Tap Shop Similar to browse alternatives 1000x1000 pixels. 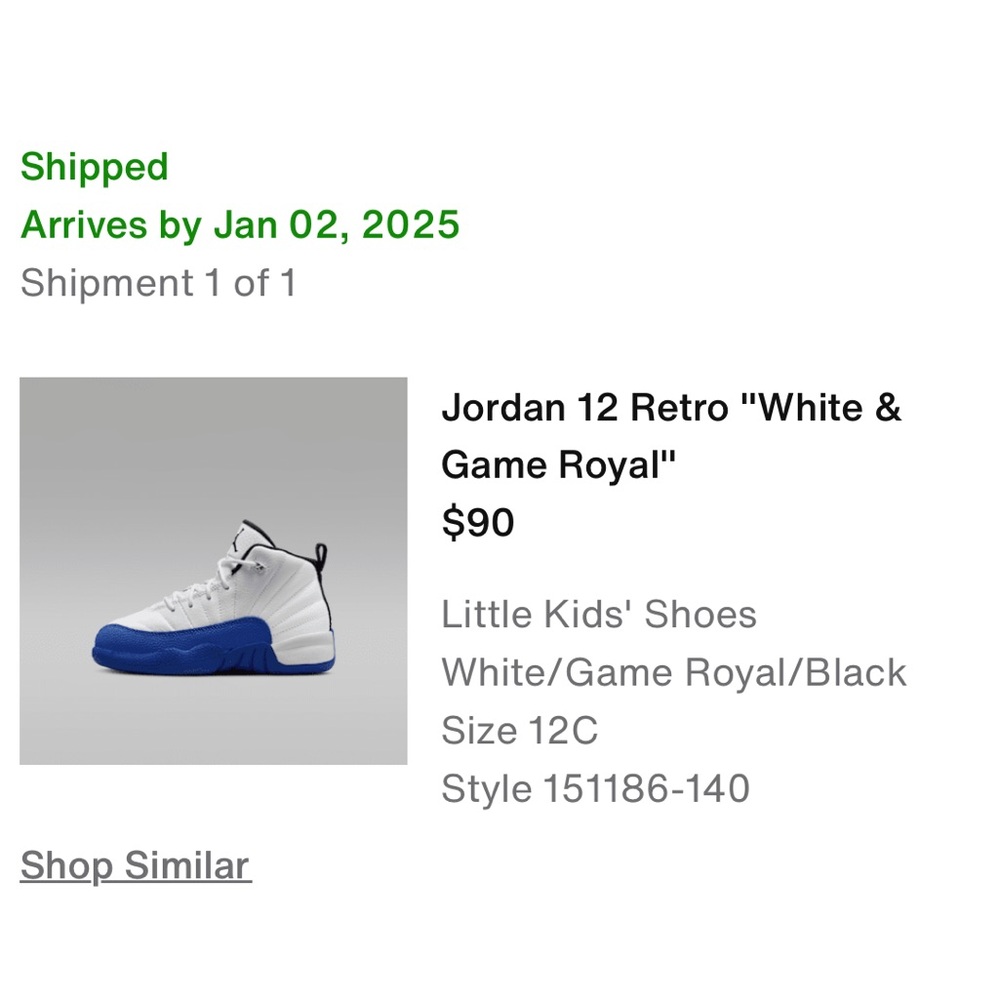[134, 866]
